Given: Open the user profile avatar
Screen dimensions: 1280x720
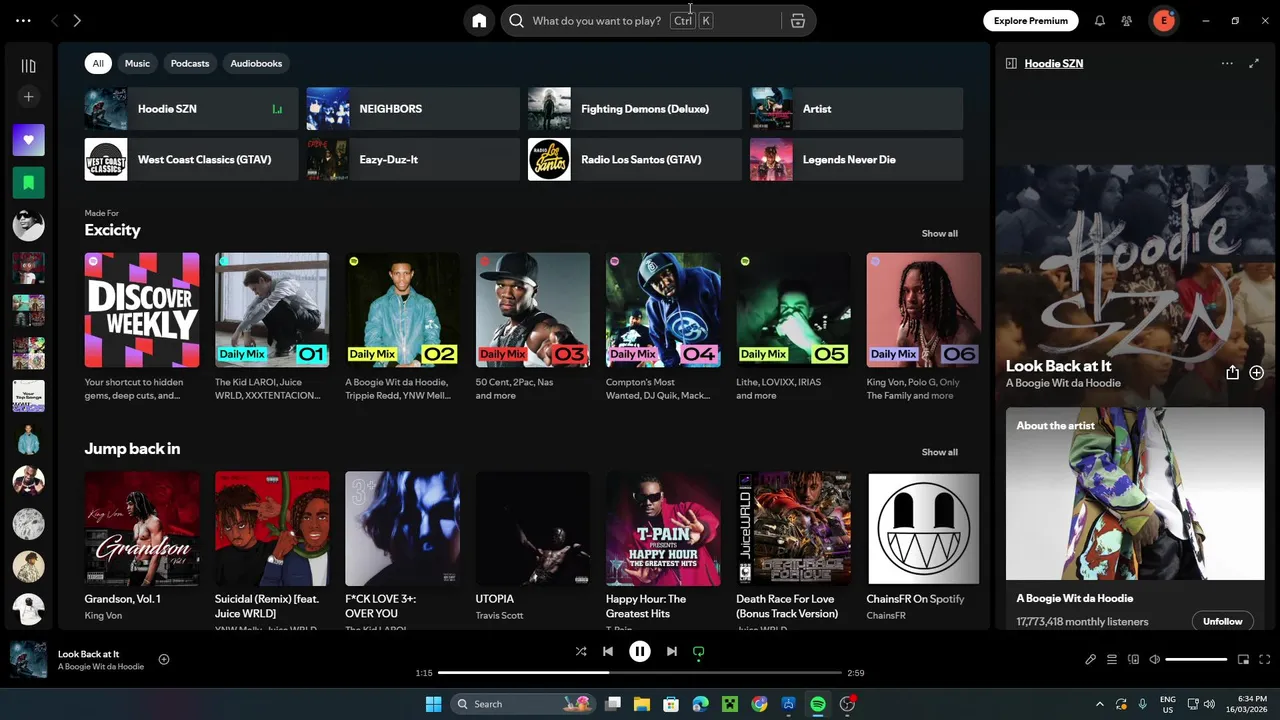Looking at the screenshot, I should pyautogui.click(x=1163, y=20).
